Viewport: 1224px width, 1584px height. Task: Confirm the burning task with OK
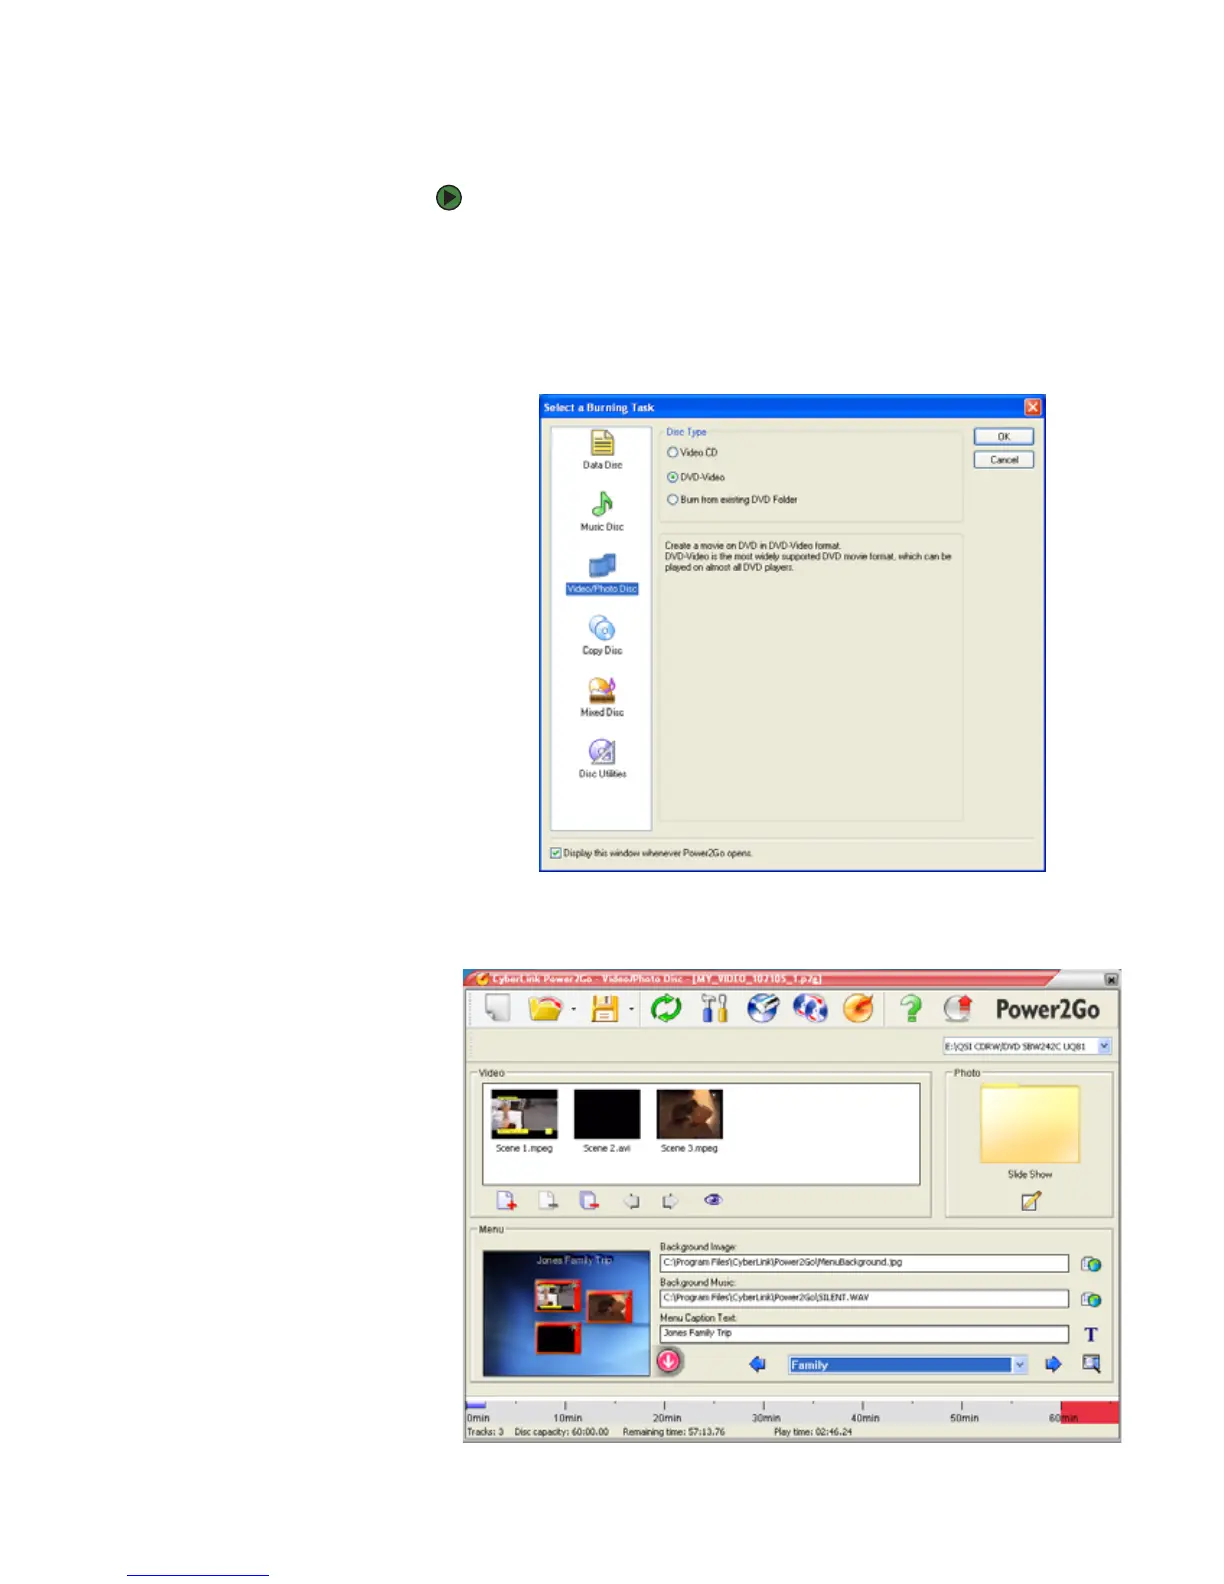1003,437
